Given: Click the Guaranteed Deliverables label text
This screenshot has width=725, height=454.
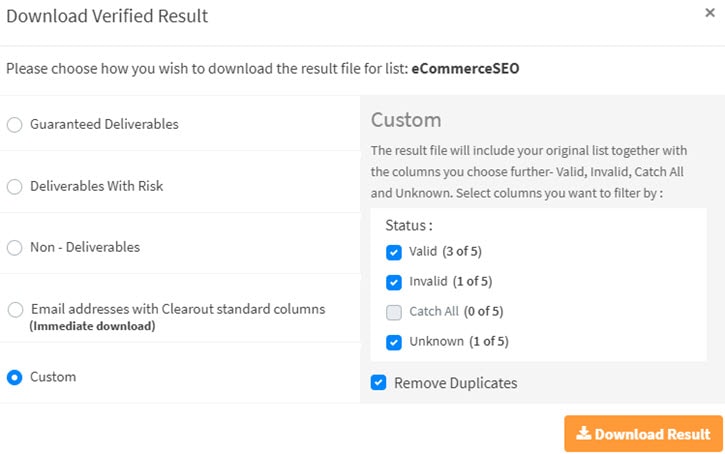Looking at the screenshot, I should 104,125.
